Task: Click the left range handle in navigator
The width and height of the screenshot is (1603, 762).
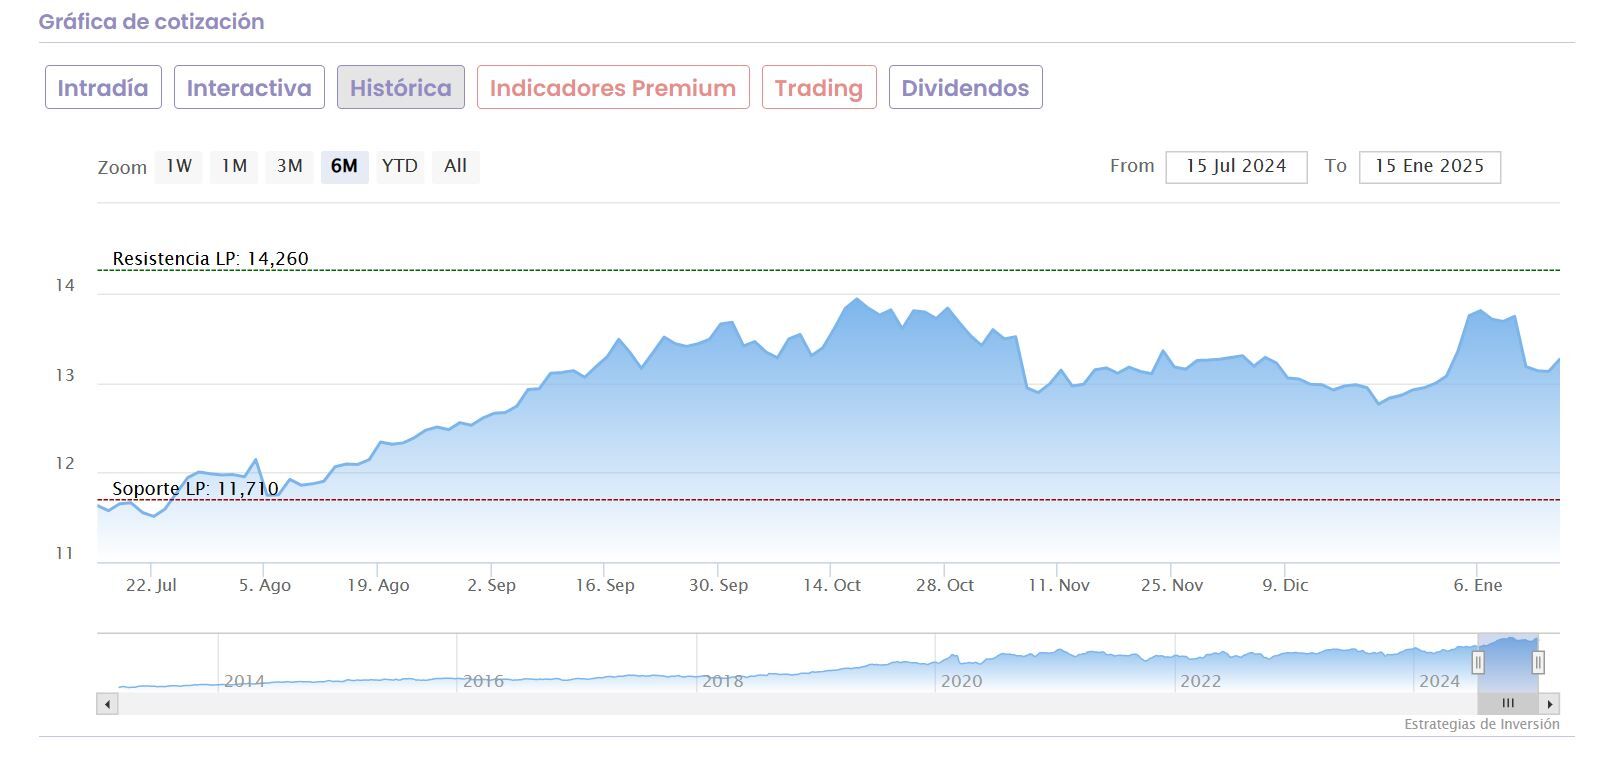Action: tap(1478, 662)
